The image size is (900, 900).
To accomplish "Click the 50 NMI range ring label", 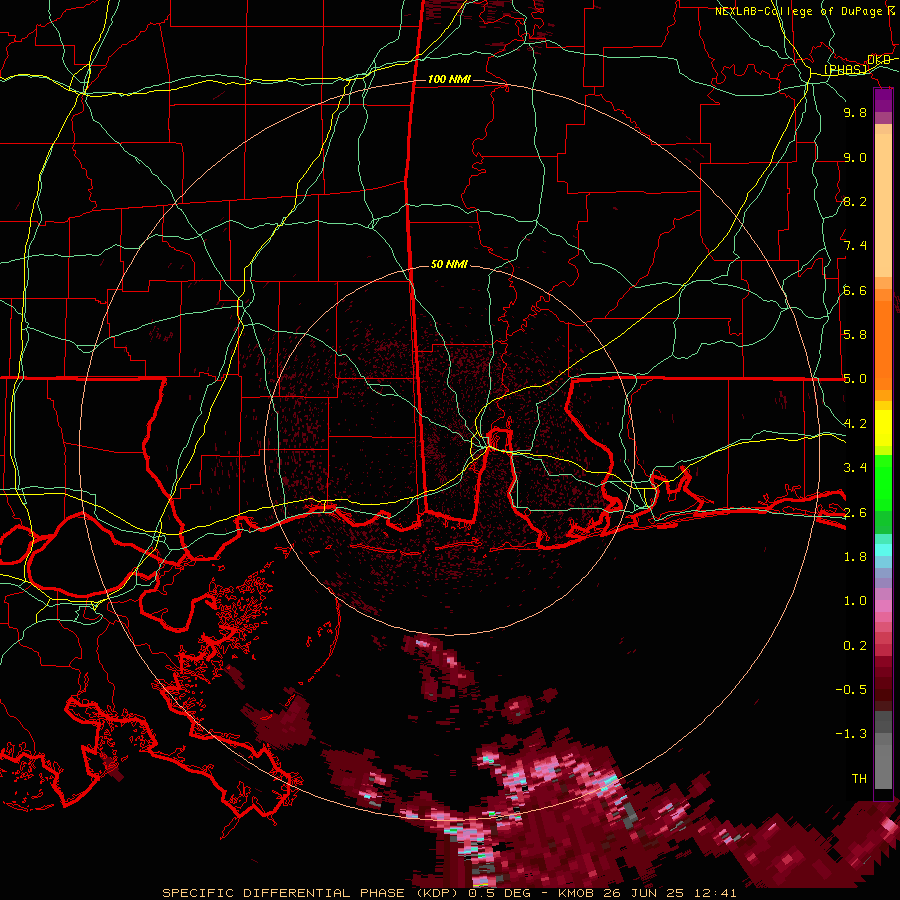I will (449, 264).
